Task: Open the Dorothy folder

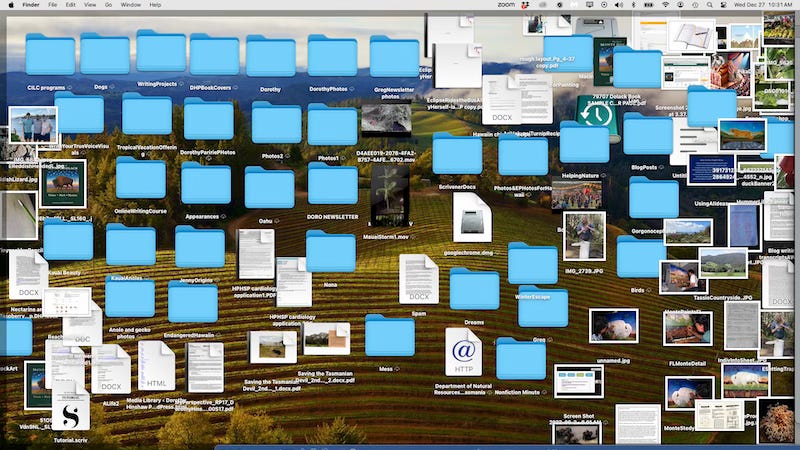Action: pyautogui.click(x=270, y=56)
